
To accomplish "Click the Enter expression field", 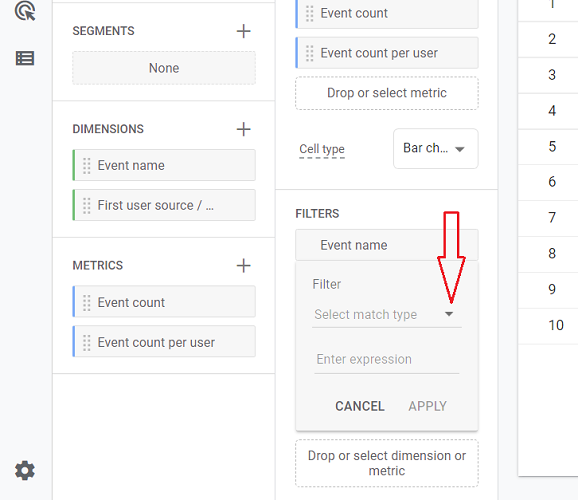I will [387, 360].
